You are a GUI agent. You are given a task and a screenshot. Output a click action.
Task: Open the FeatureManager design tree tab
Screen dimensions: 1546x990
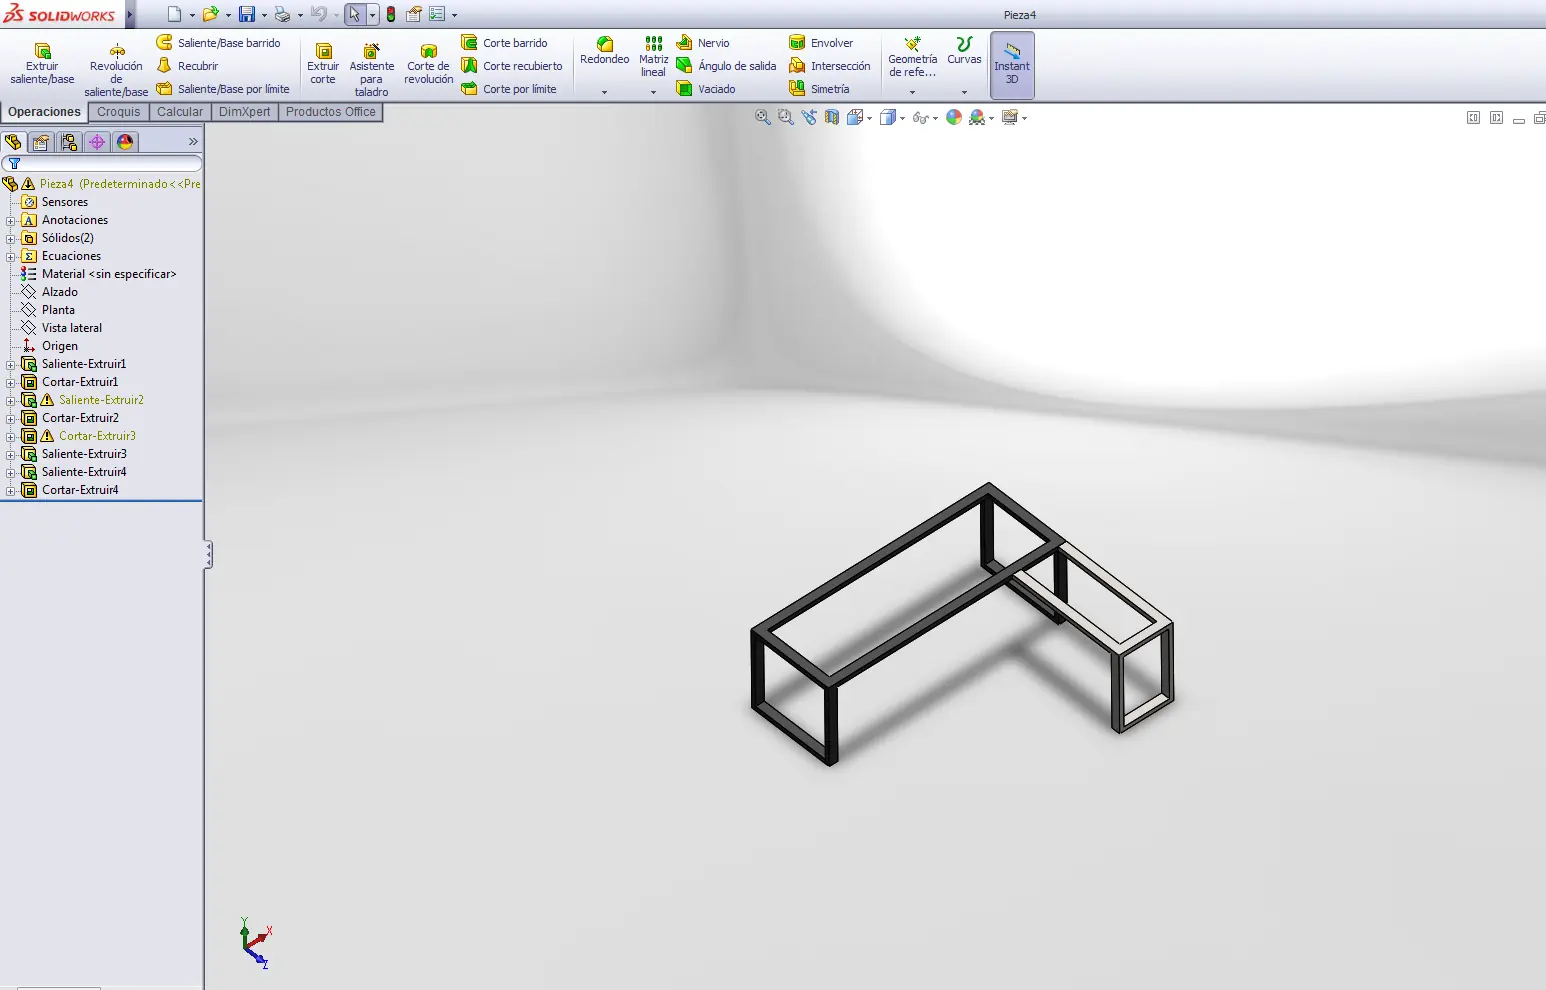click(13, 142)
